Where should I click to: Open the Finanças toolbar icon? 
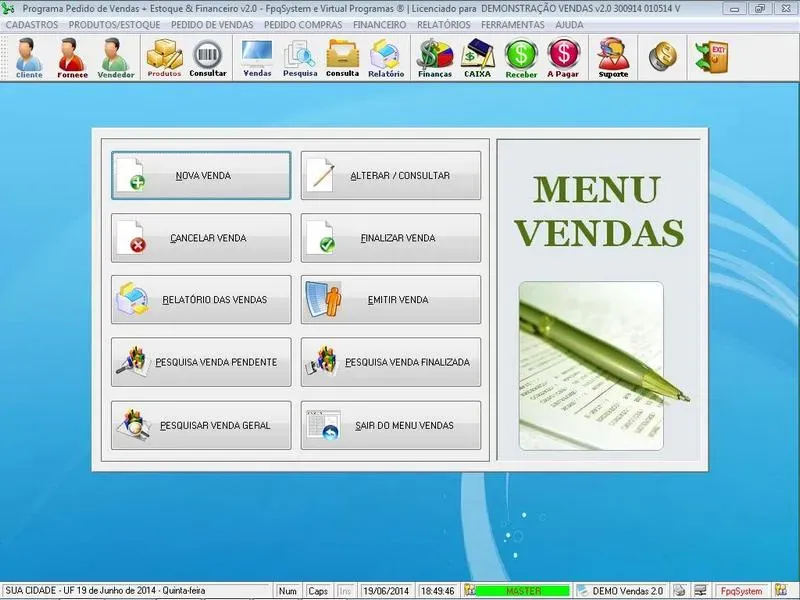coord(435,58)
